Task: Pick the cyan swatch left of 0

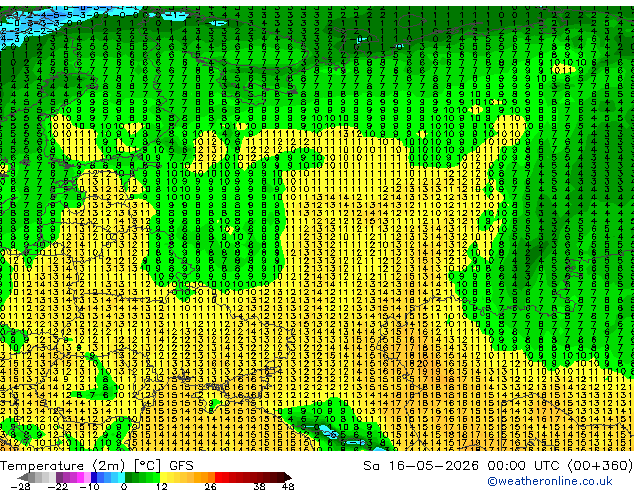Action: click(121, 477)
